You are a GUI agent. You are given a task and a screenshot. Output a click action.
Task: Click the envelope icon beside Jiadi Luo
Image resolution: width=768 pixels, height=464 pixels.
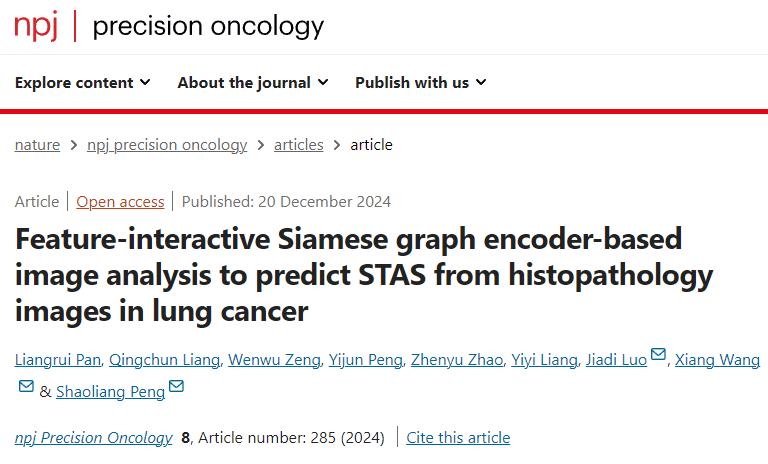[x=658, y=356]
